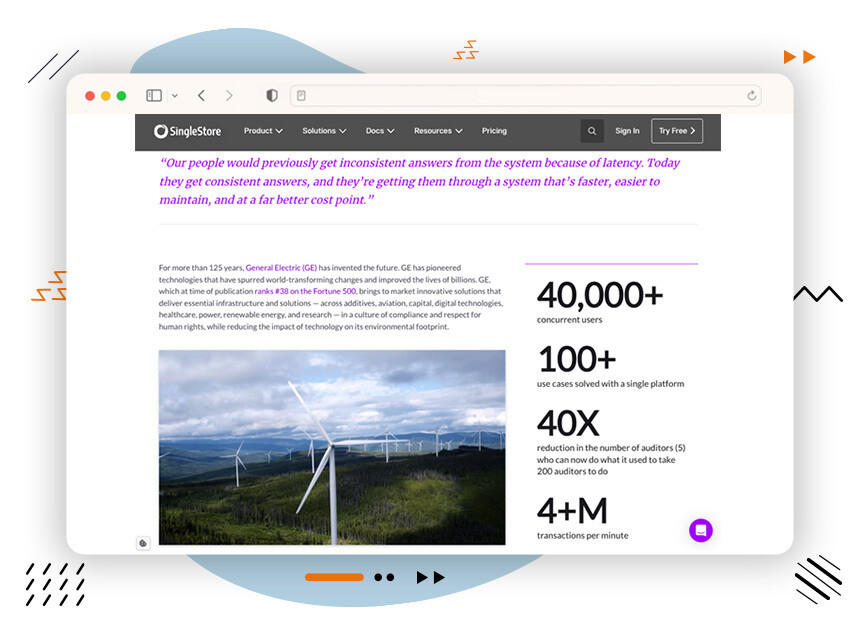Select Pricing in the navigation menu
This screenshot has height=628, width=860.
click(494, 130)
